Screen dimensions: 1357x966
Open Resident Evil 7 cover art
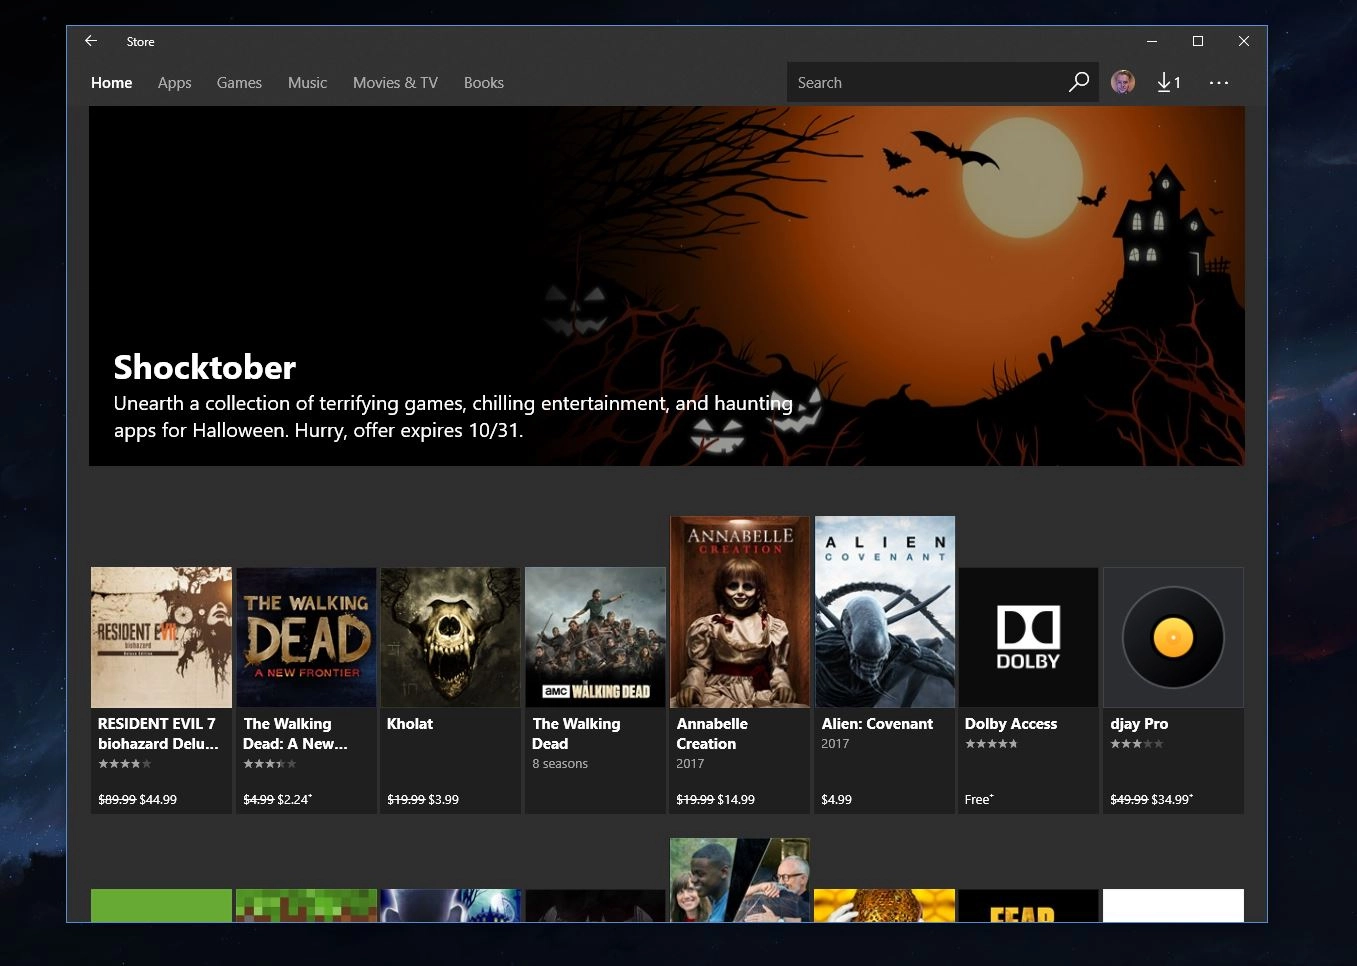point(161,637)
